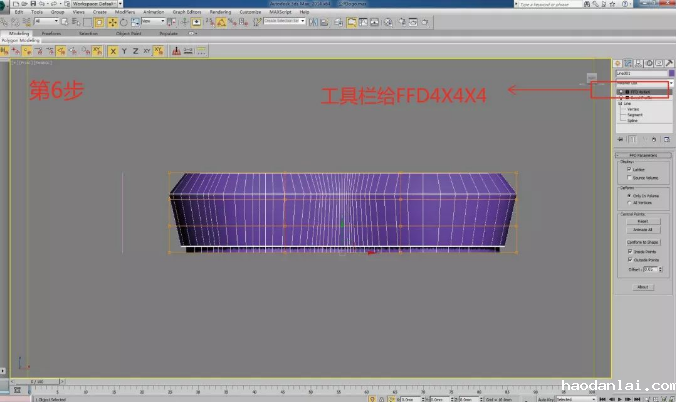Image resolution: width=676 pixels, height=402 pixels.
Task: Click the Reset control points button
Action: click(643, 221)
